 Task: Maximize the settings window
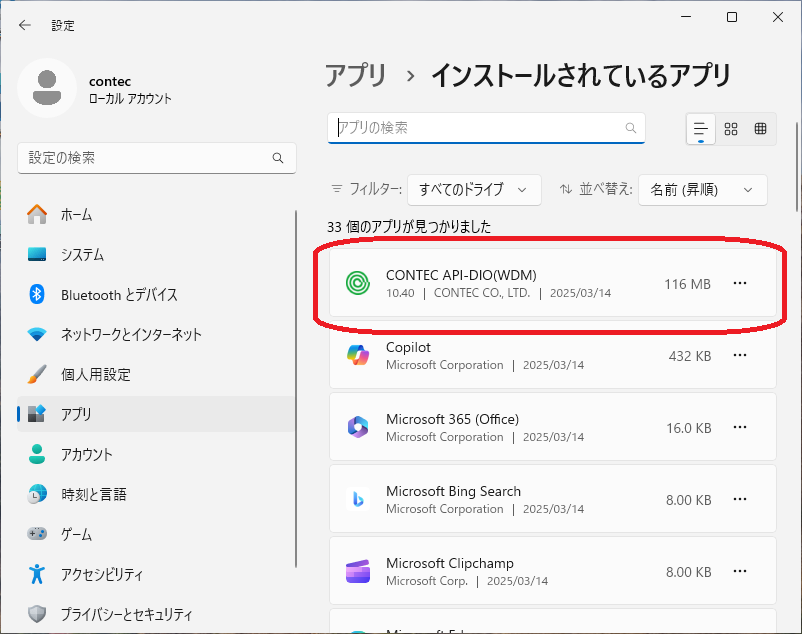(732, 17)
